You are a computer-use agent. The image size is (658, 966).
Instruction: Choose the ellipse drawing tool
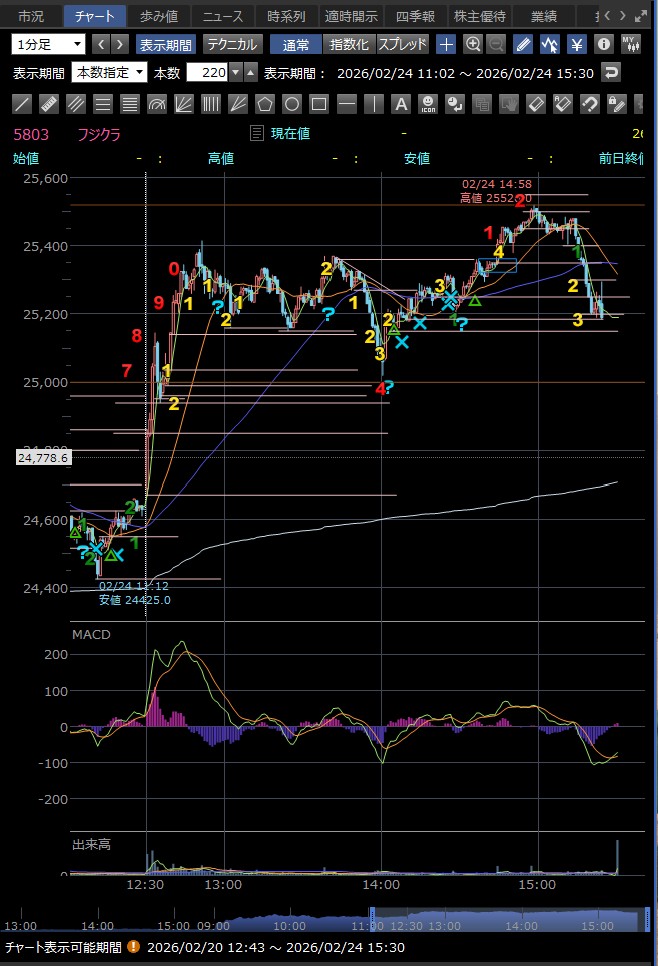[292, 103]
